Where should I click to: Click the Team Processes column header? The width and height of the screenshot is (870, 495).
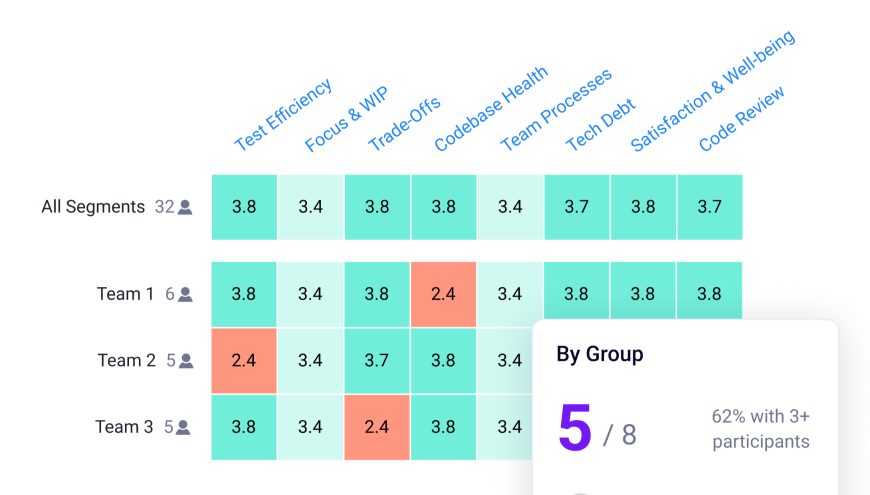click(556, 110)
